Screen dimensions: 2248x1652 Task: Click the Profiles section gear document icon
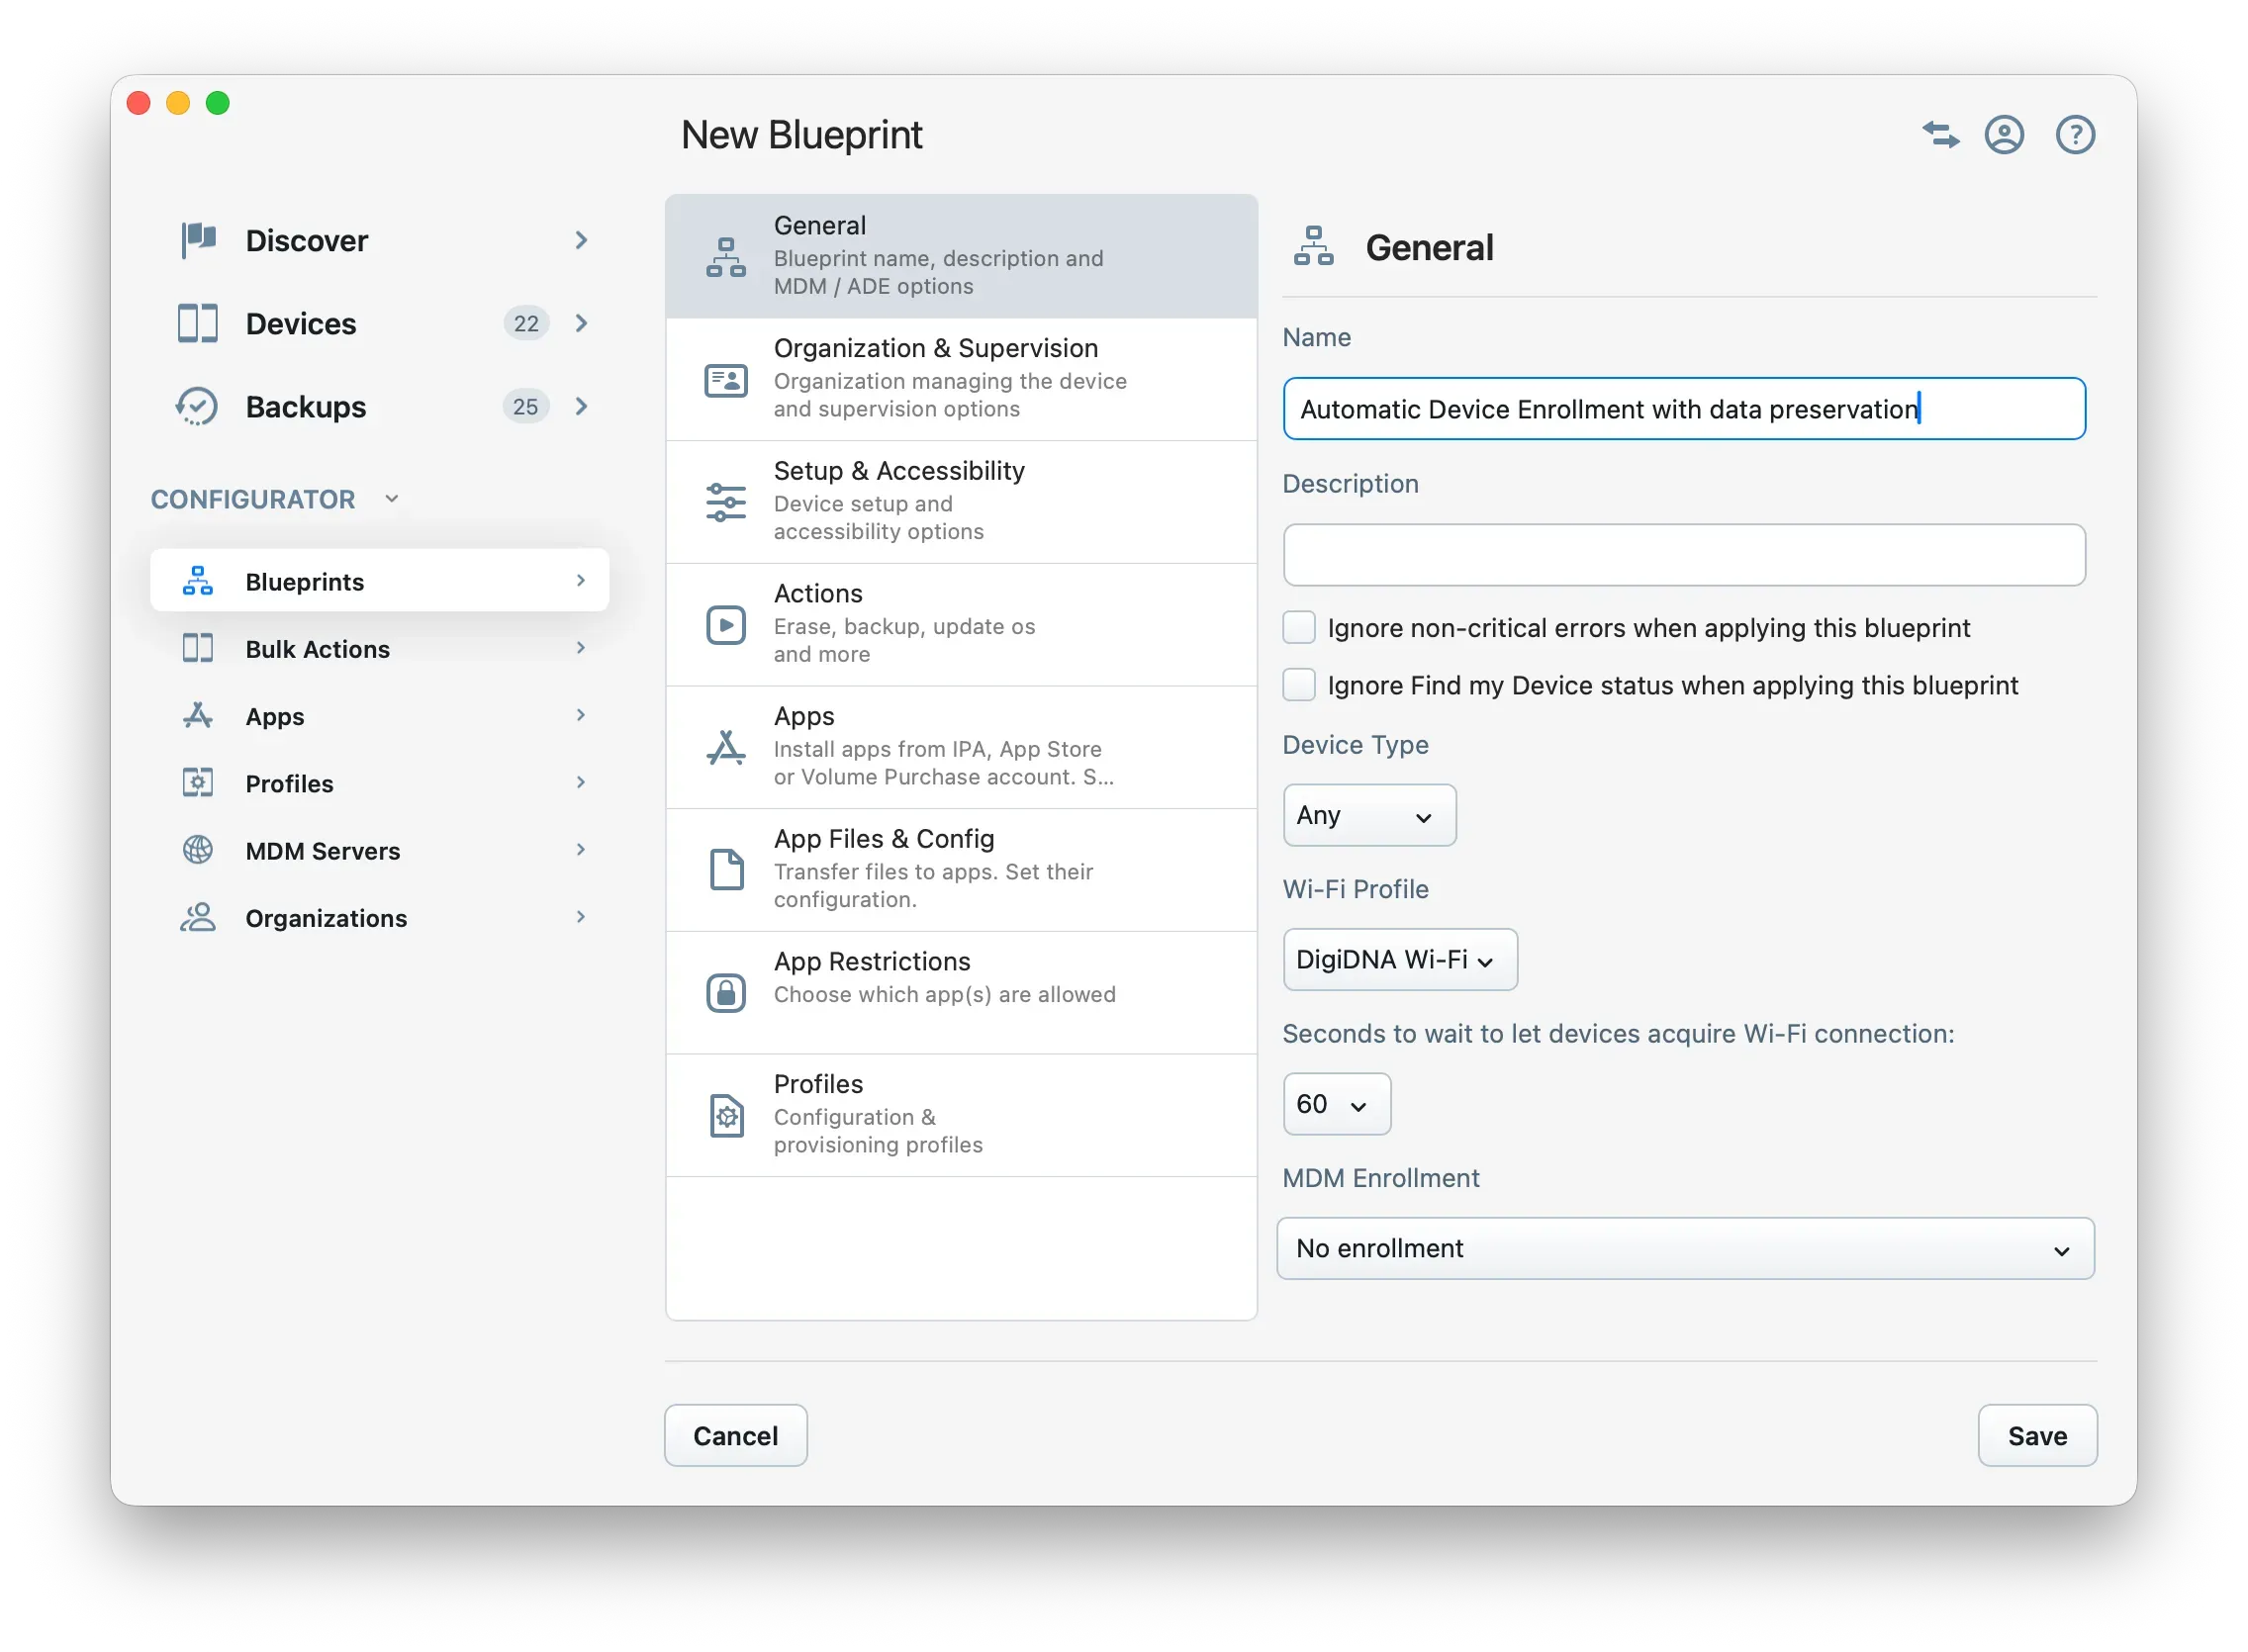(726, 1116)
